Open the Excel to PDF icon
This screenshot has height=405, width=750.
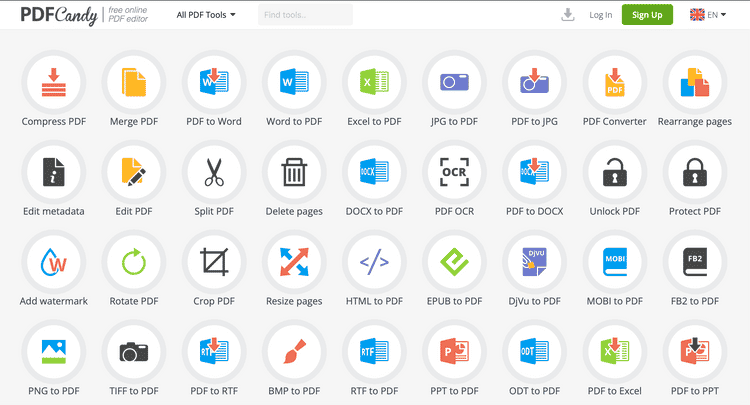(374, 82)
